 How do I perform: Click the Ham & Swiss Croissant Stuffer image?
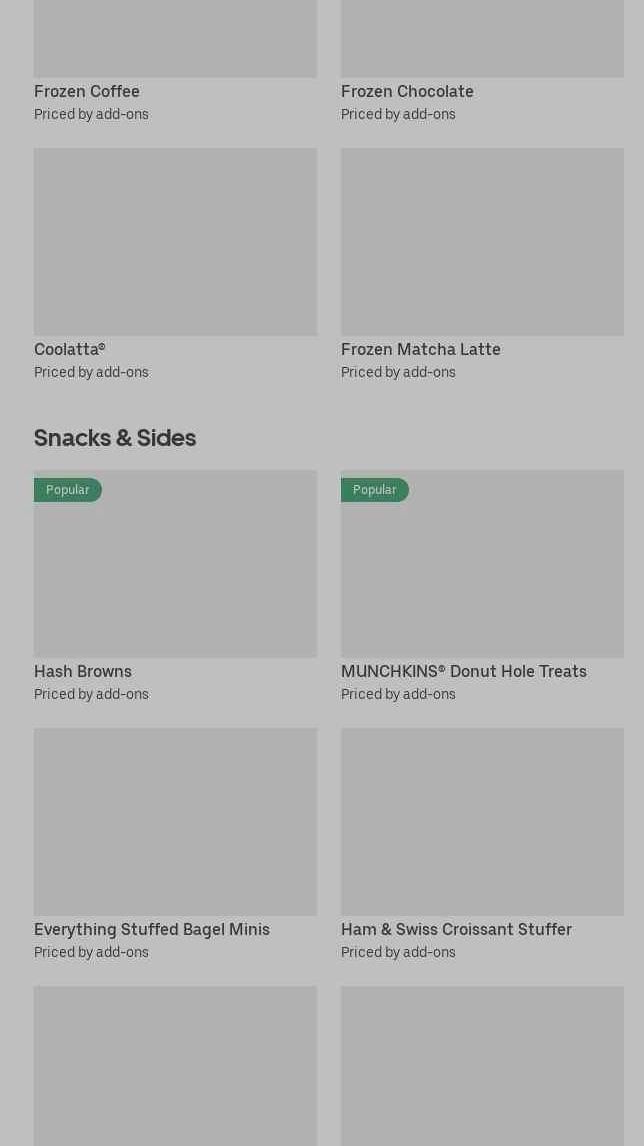click(482, 822)
